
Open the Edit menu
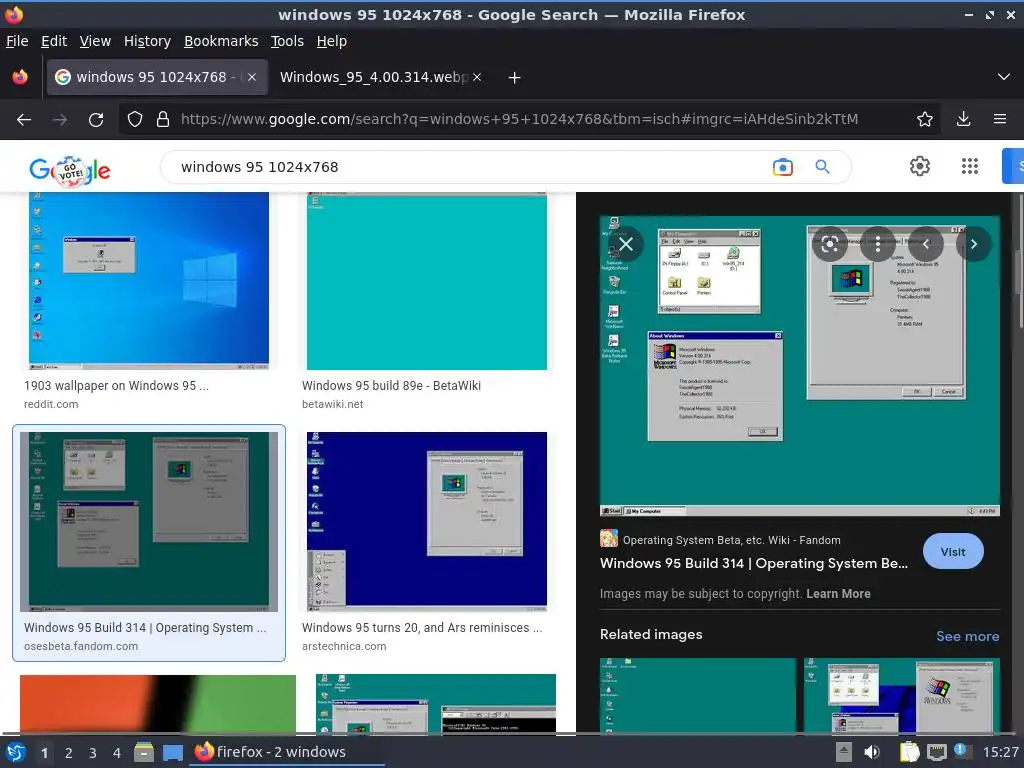point(54,41)
